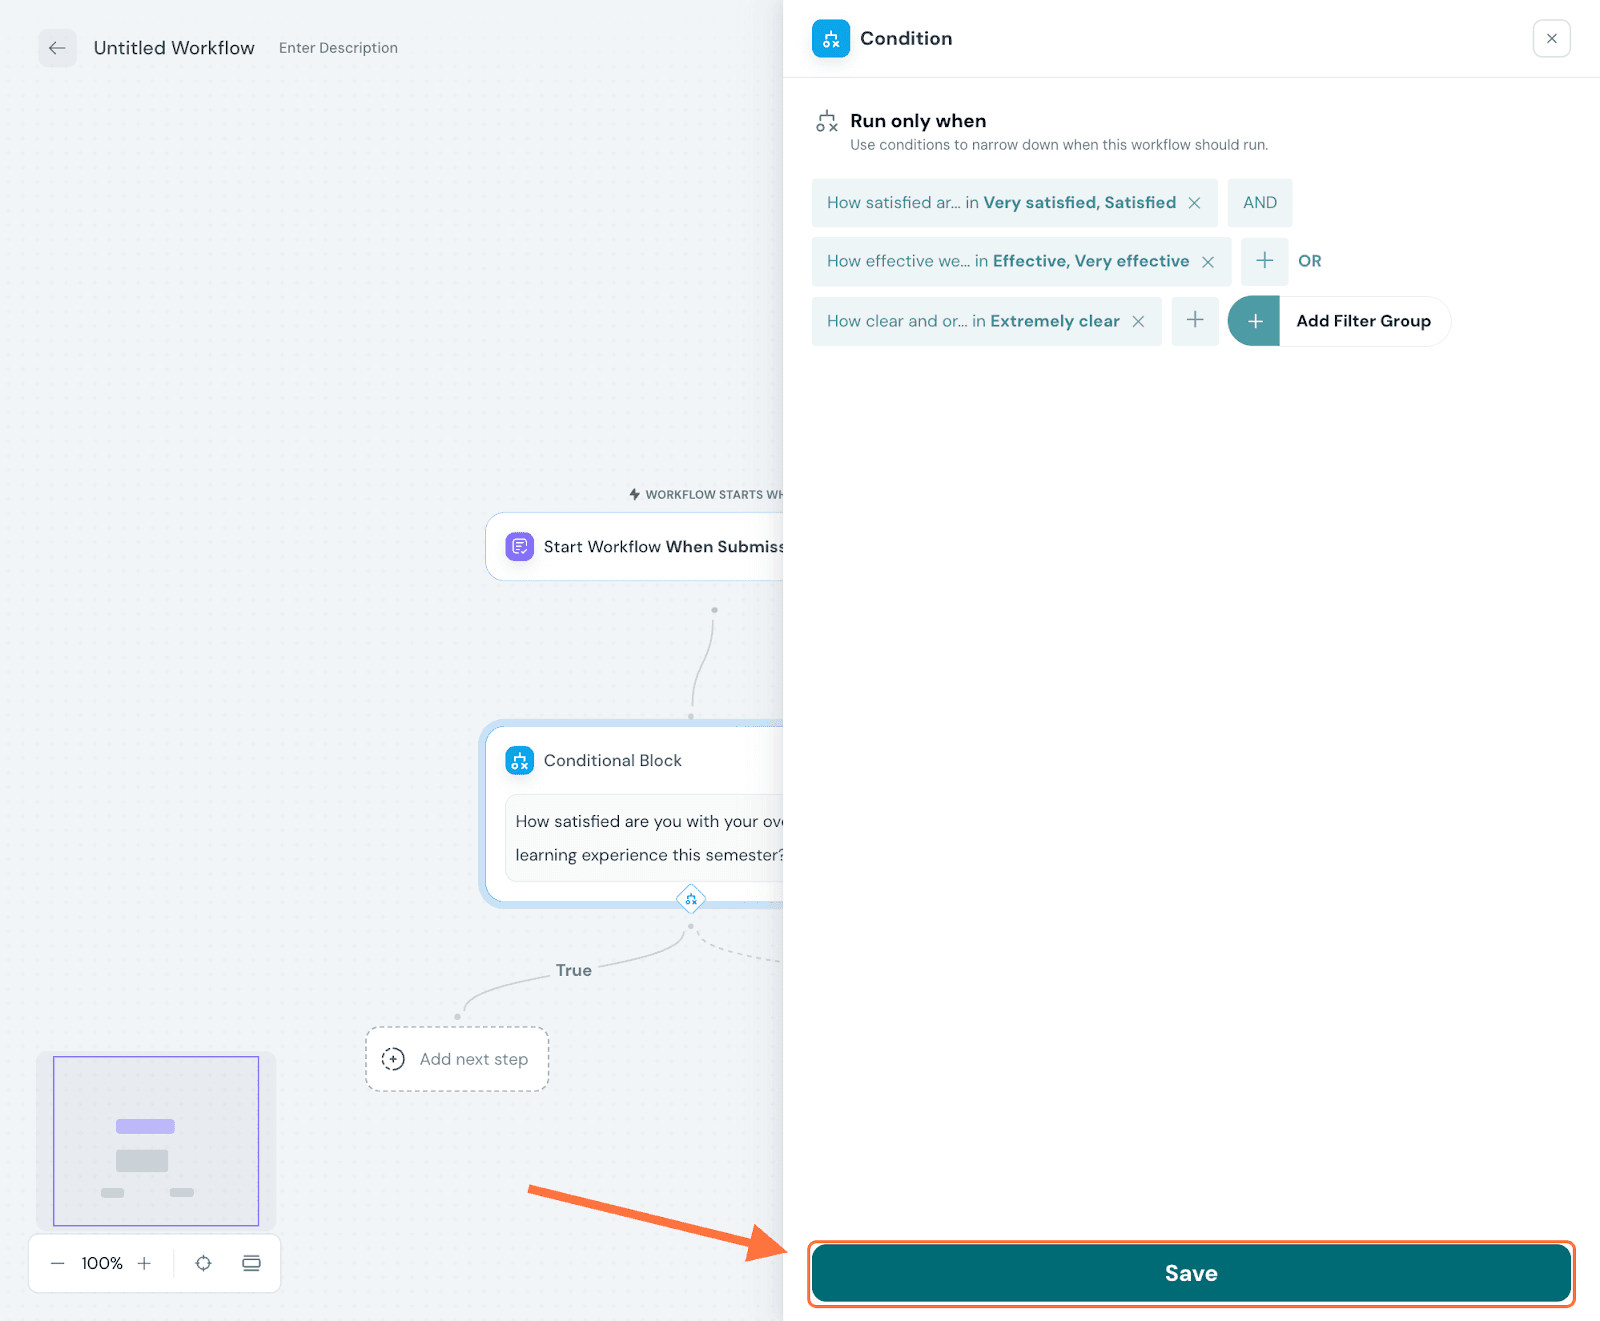The image size is (1600, 1321).
Task: Click Add next step on True branch
Action: [x=457, y=1059]
